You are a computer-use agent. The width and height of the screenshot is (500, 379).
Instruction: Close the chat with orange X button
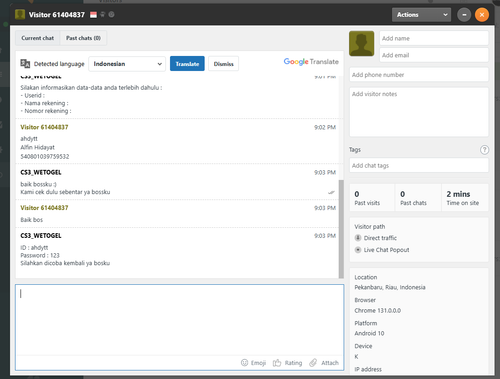click(x=482, y=15)
